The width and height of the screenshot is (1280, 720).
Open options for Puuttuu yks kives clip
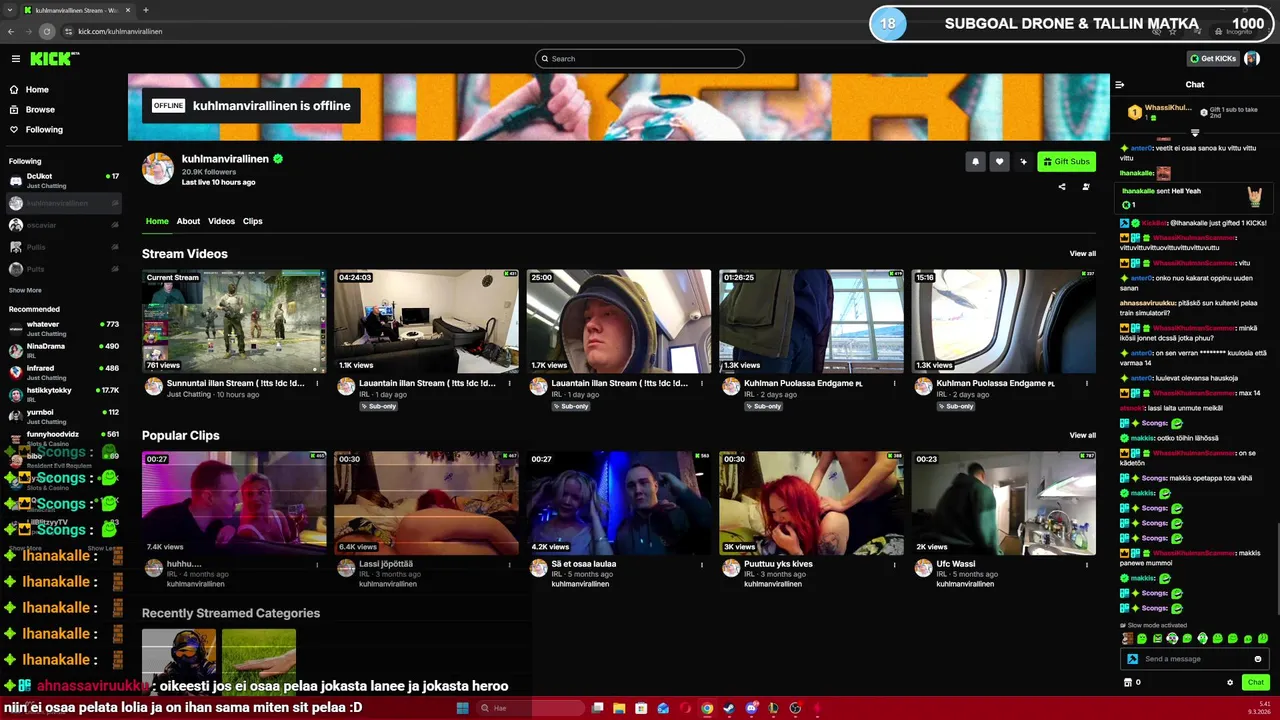895,564
